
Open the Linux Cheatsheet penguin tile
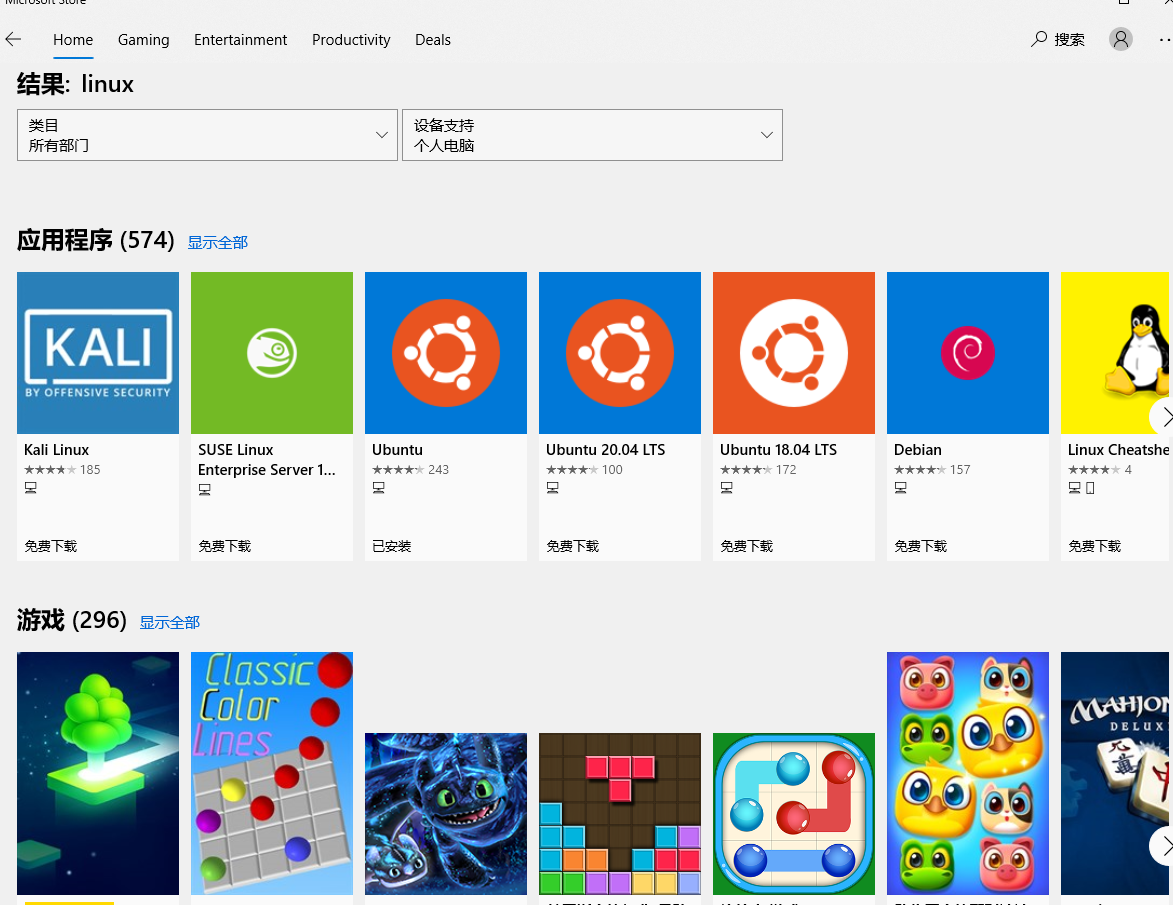(x=1115, y=353)
